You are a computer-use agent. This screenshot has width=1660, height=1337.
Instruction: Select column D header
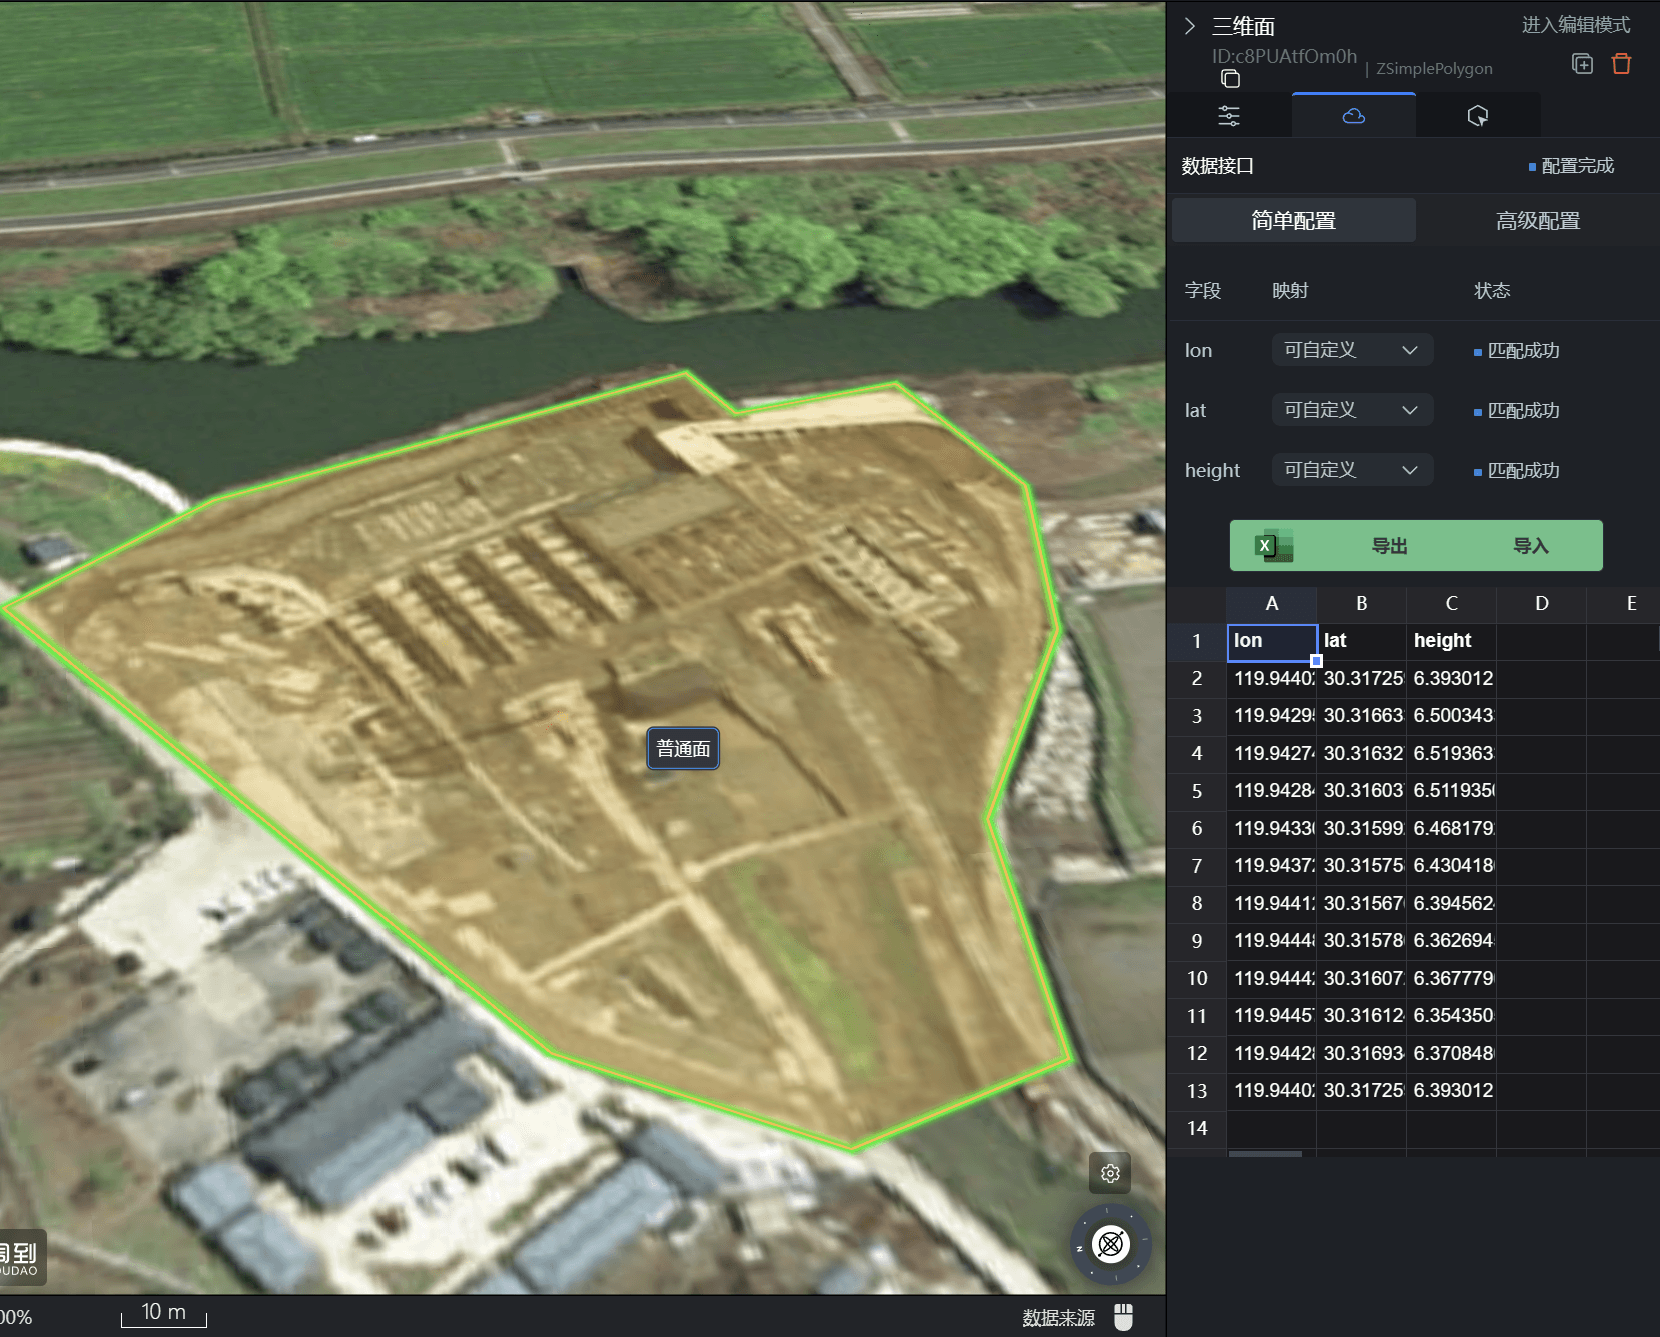1541,604
